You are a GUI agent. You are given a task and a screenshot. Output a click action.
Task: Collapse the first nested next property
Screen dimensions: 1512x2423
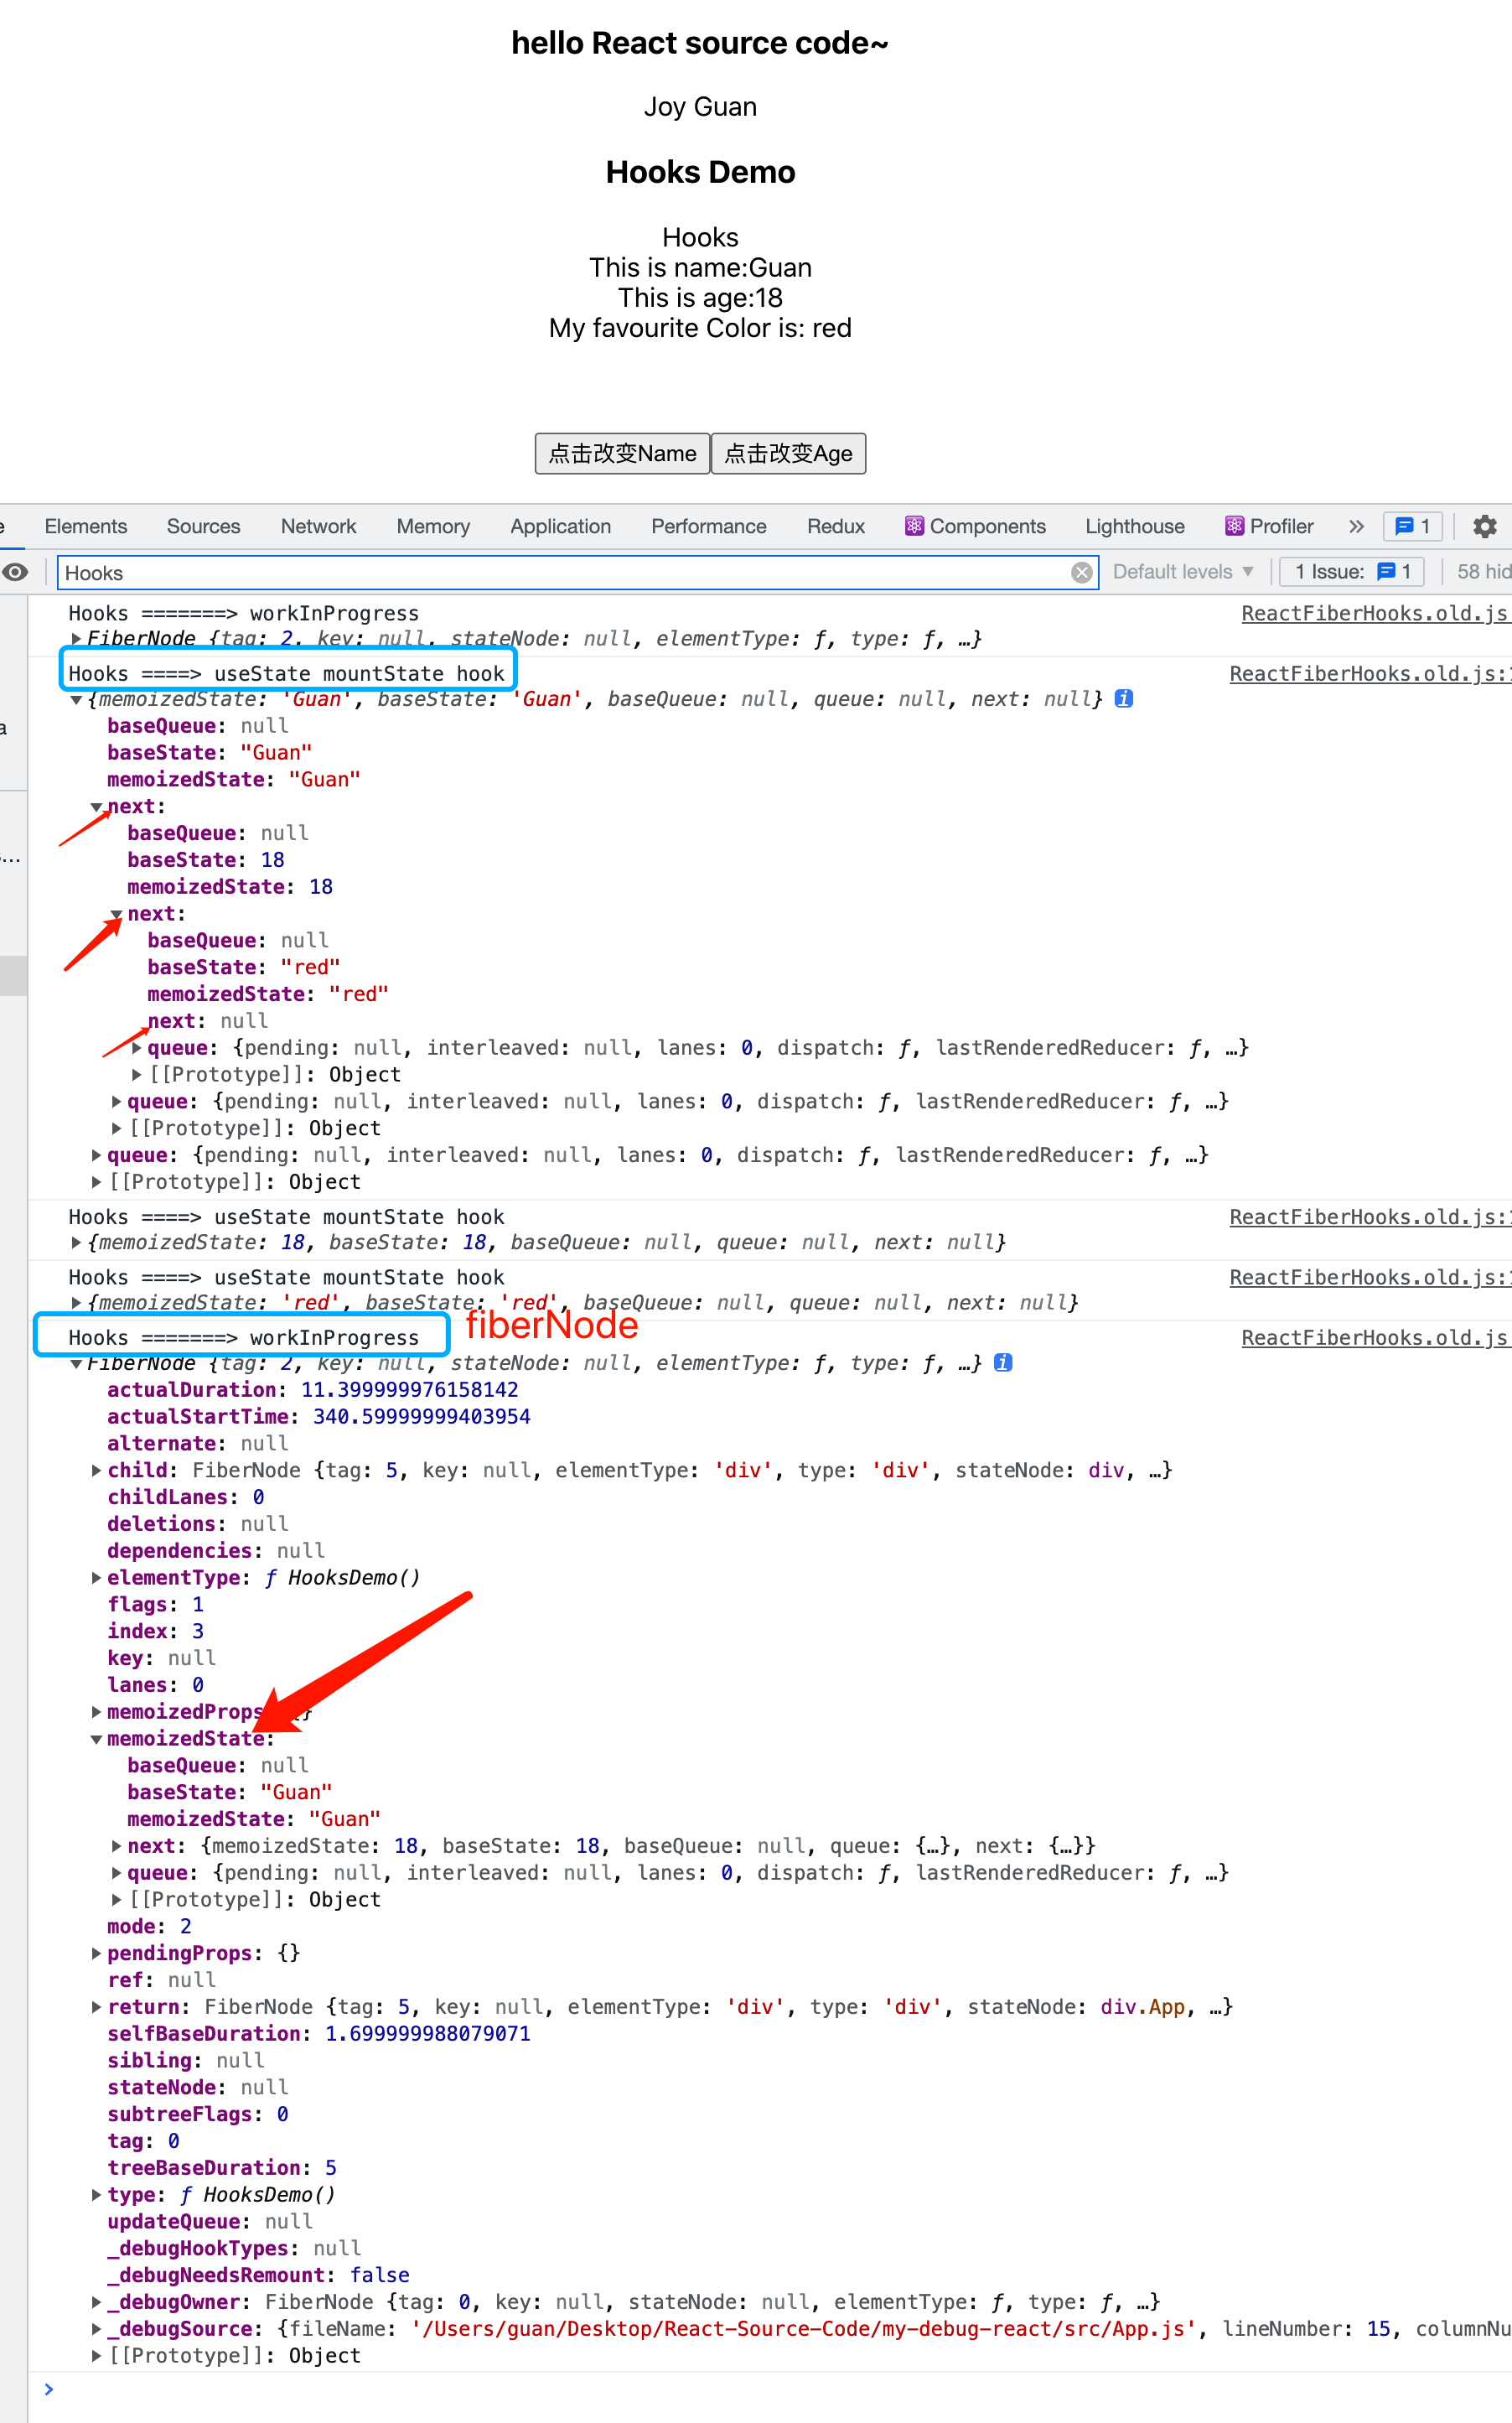click(96, 807)
